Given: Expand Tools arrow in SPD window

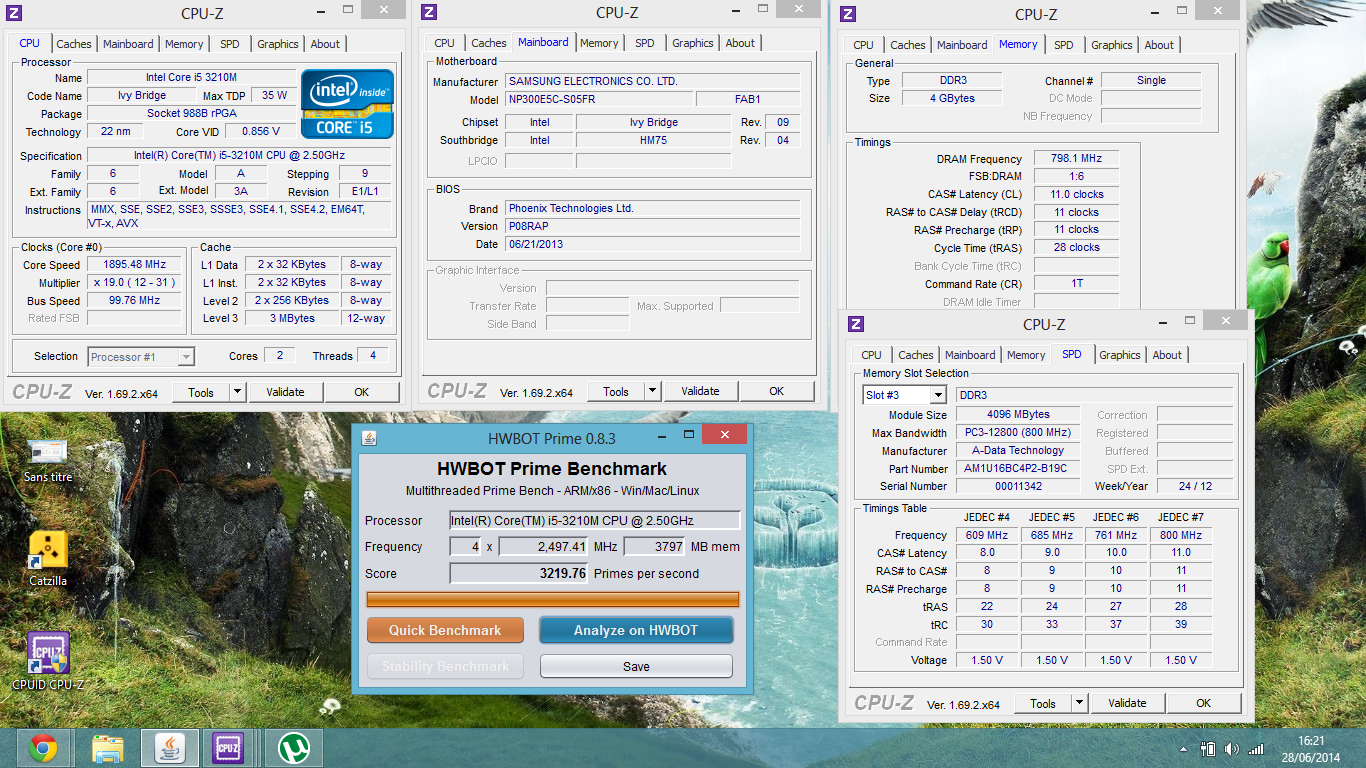Looking at the screenshot, I should click(x=1080, y=703).
